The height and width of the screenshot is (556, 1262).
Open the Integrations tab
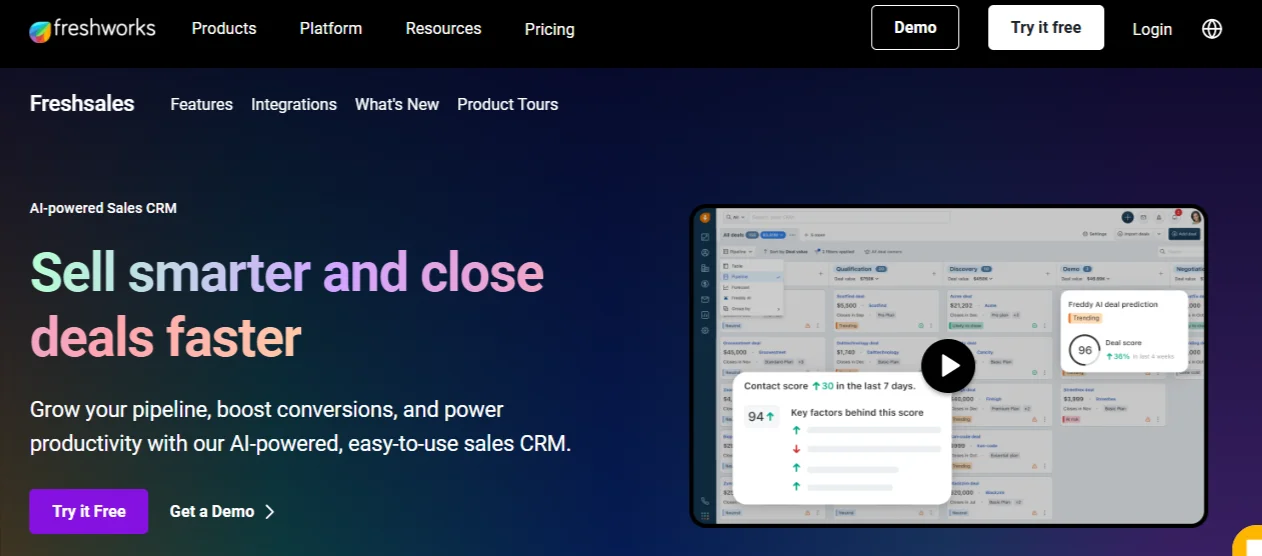click(x=294, y=104)
